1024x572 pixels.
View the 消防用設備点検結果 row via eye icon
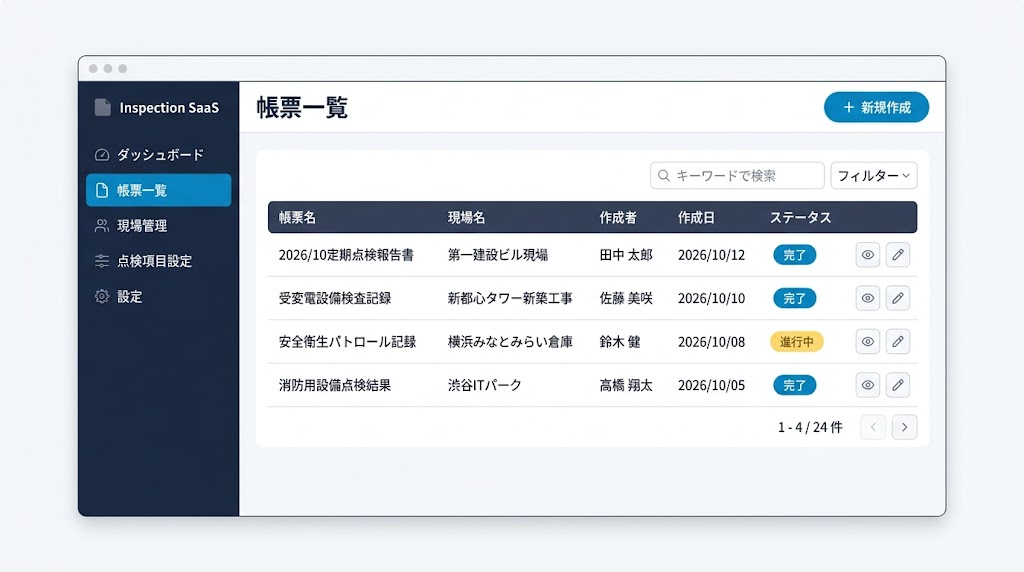pyautogui.click(x=867, y=385)
